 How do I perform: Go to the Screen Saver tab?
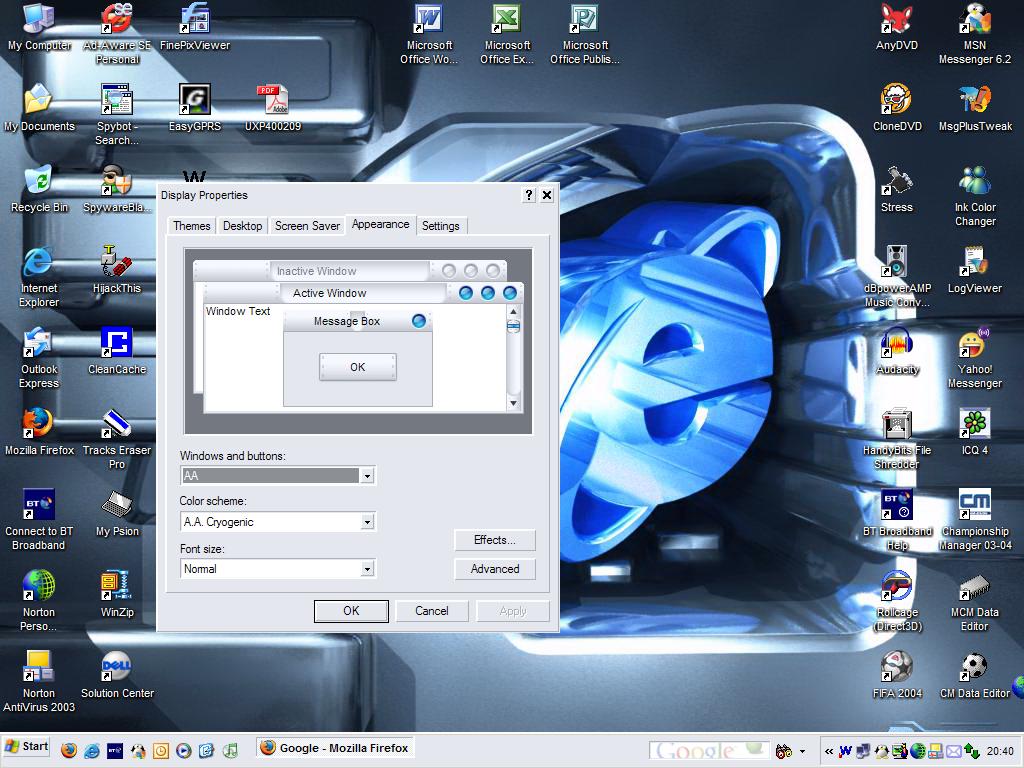(x=307, y=226)
